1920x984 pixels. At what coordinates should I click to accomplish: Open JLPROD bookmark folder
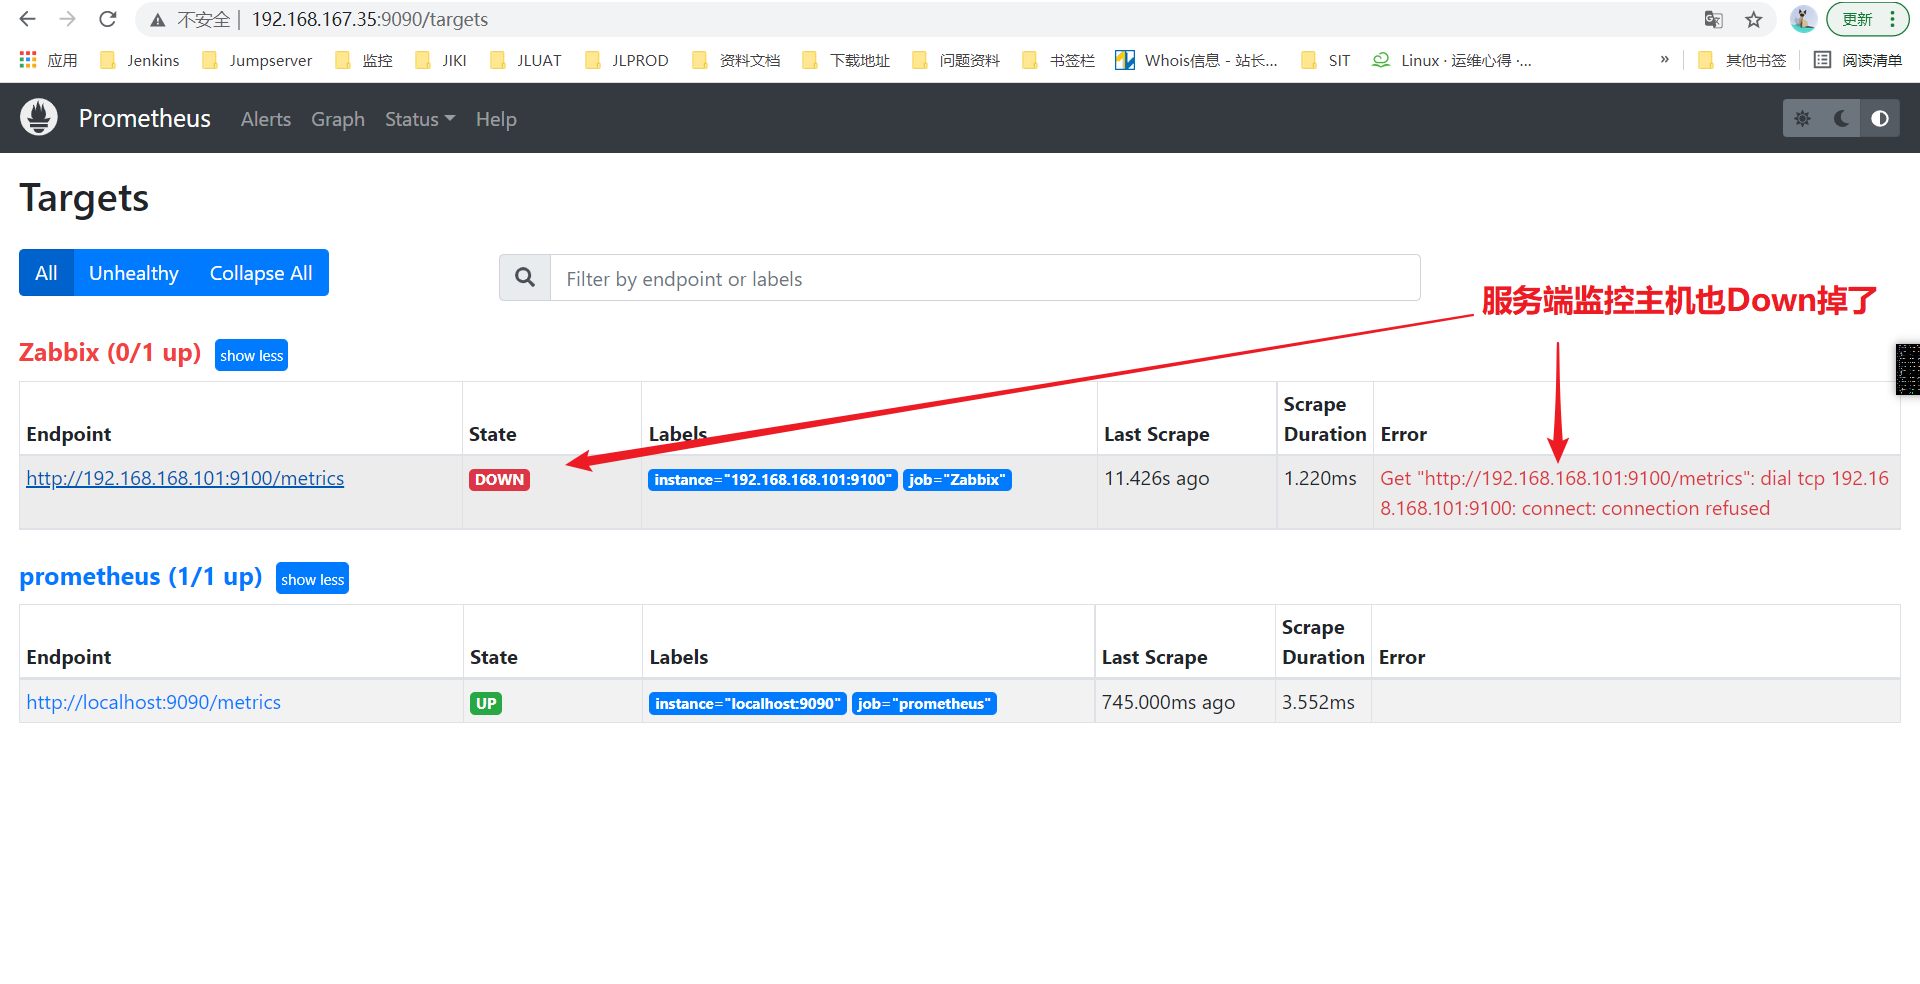(x=627, y=60)
